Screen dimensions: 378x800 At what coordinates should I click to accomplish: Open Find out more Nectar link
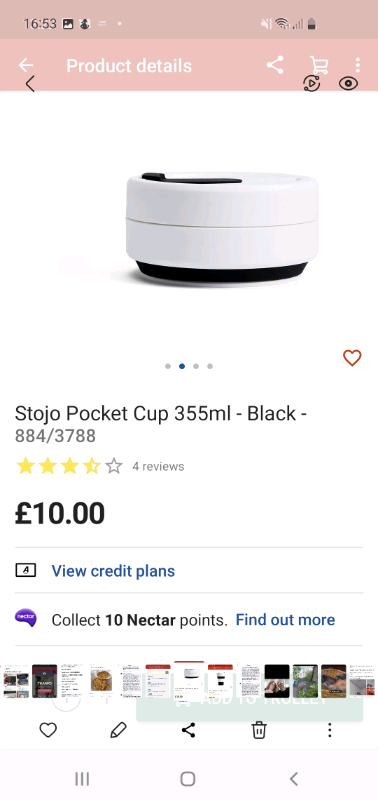point(285,620)
